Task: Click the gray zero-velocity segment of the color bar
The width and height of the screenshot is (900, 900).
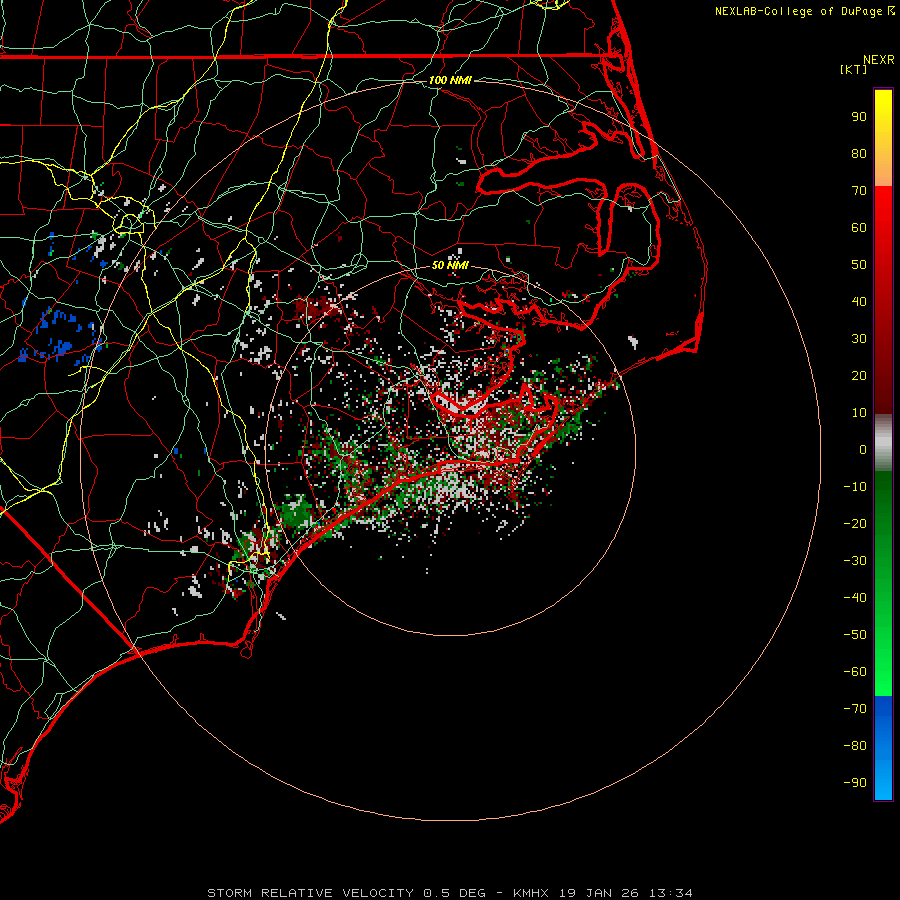Action: pyautogui.click(x=883, y=443)
